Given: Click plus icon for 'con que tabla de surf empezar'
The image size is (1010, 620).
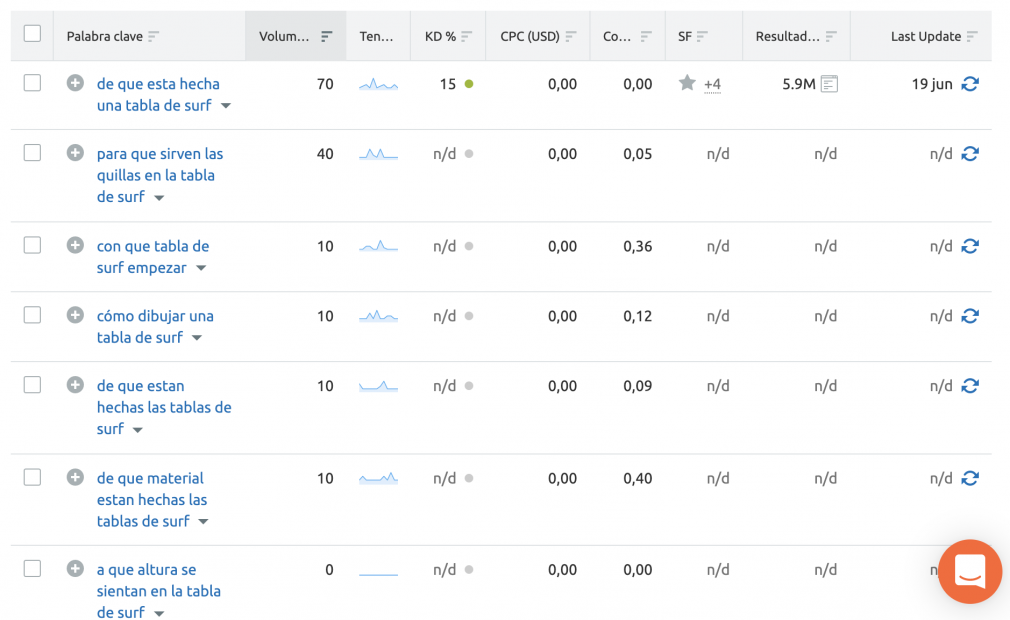Looking at the screenshot, I should click(75, 245).
